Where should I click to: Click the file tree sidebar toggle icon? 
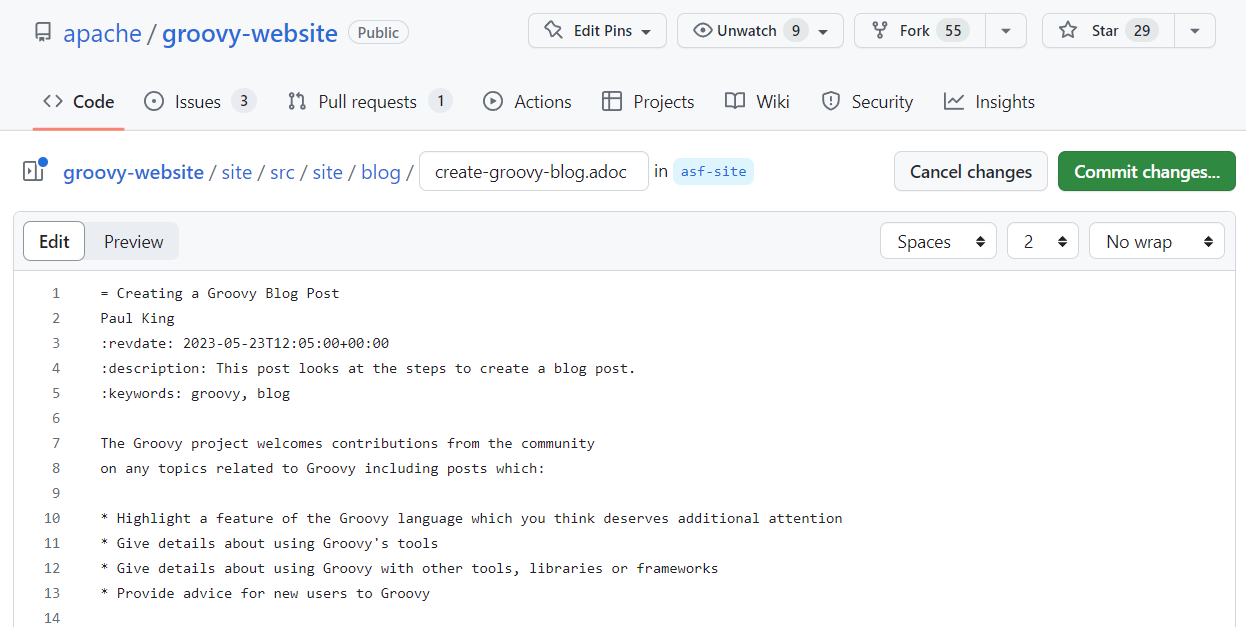click(34, 171)
